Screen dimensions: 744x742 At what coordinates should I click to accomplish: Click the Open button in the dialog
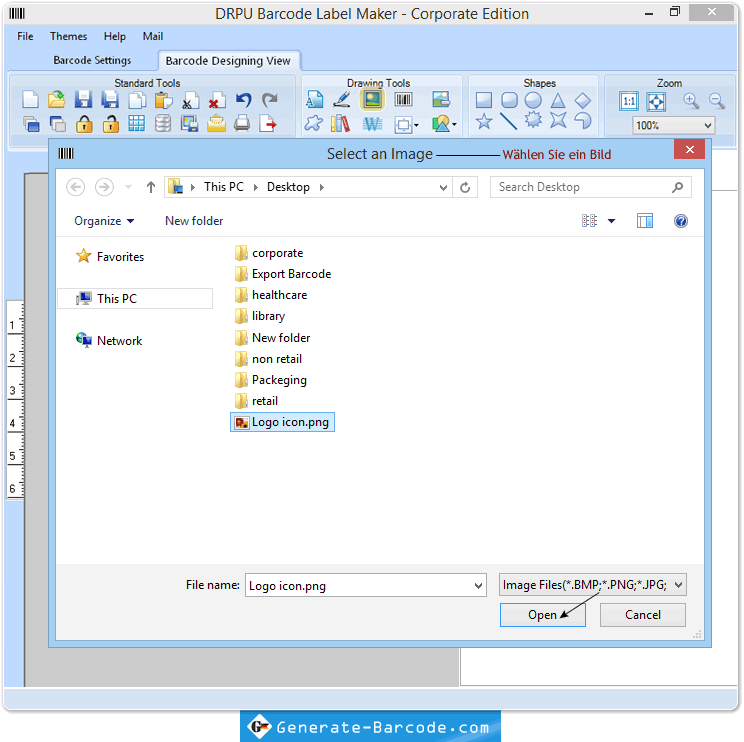pyautogui.click(x=542, y=615)
